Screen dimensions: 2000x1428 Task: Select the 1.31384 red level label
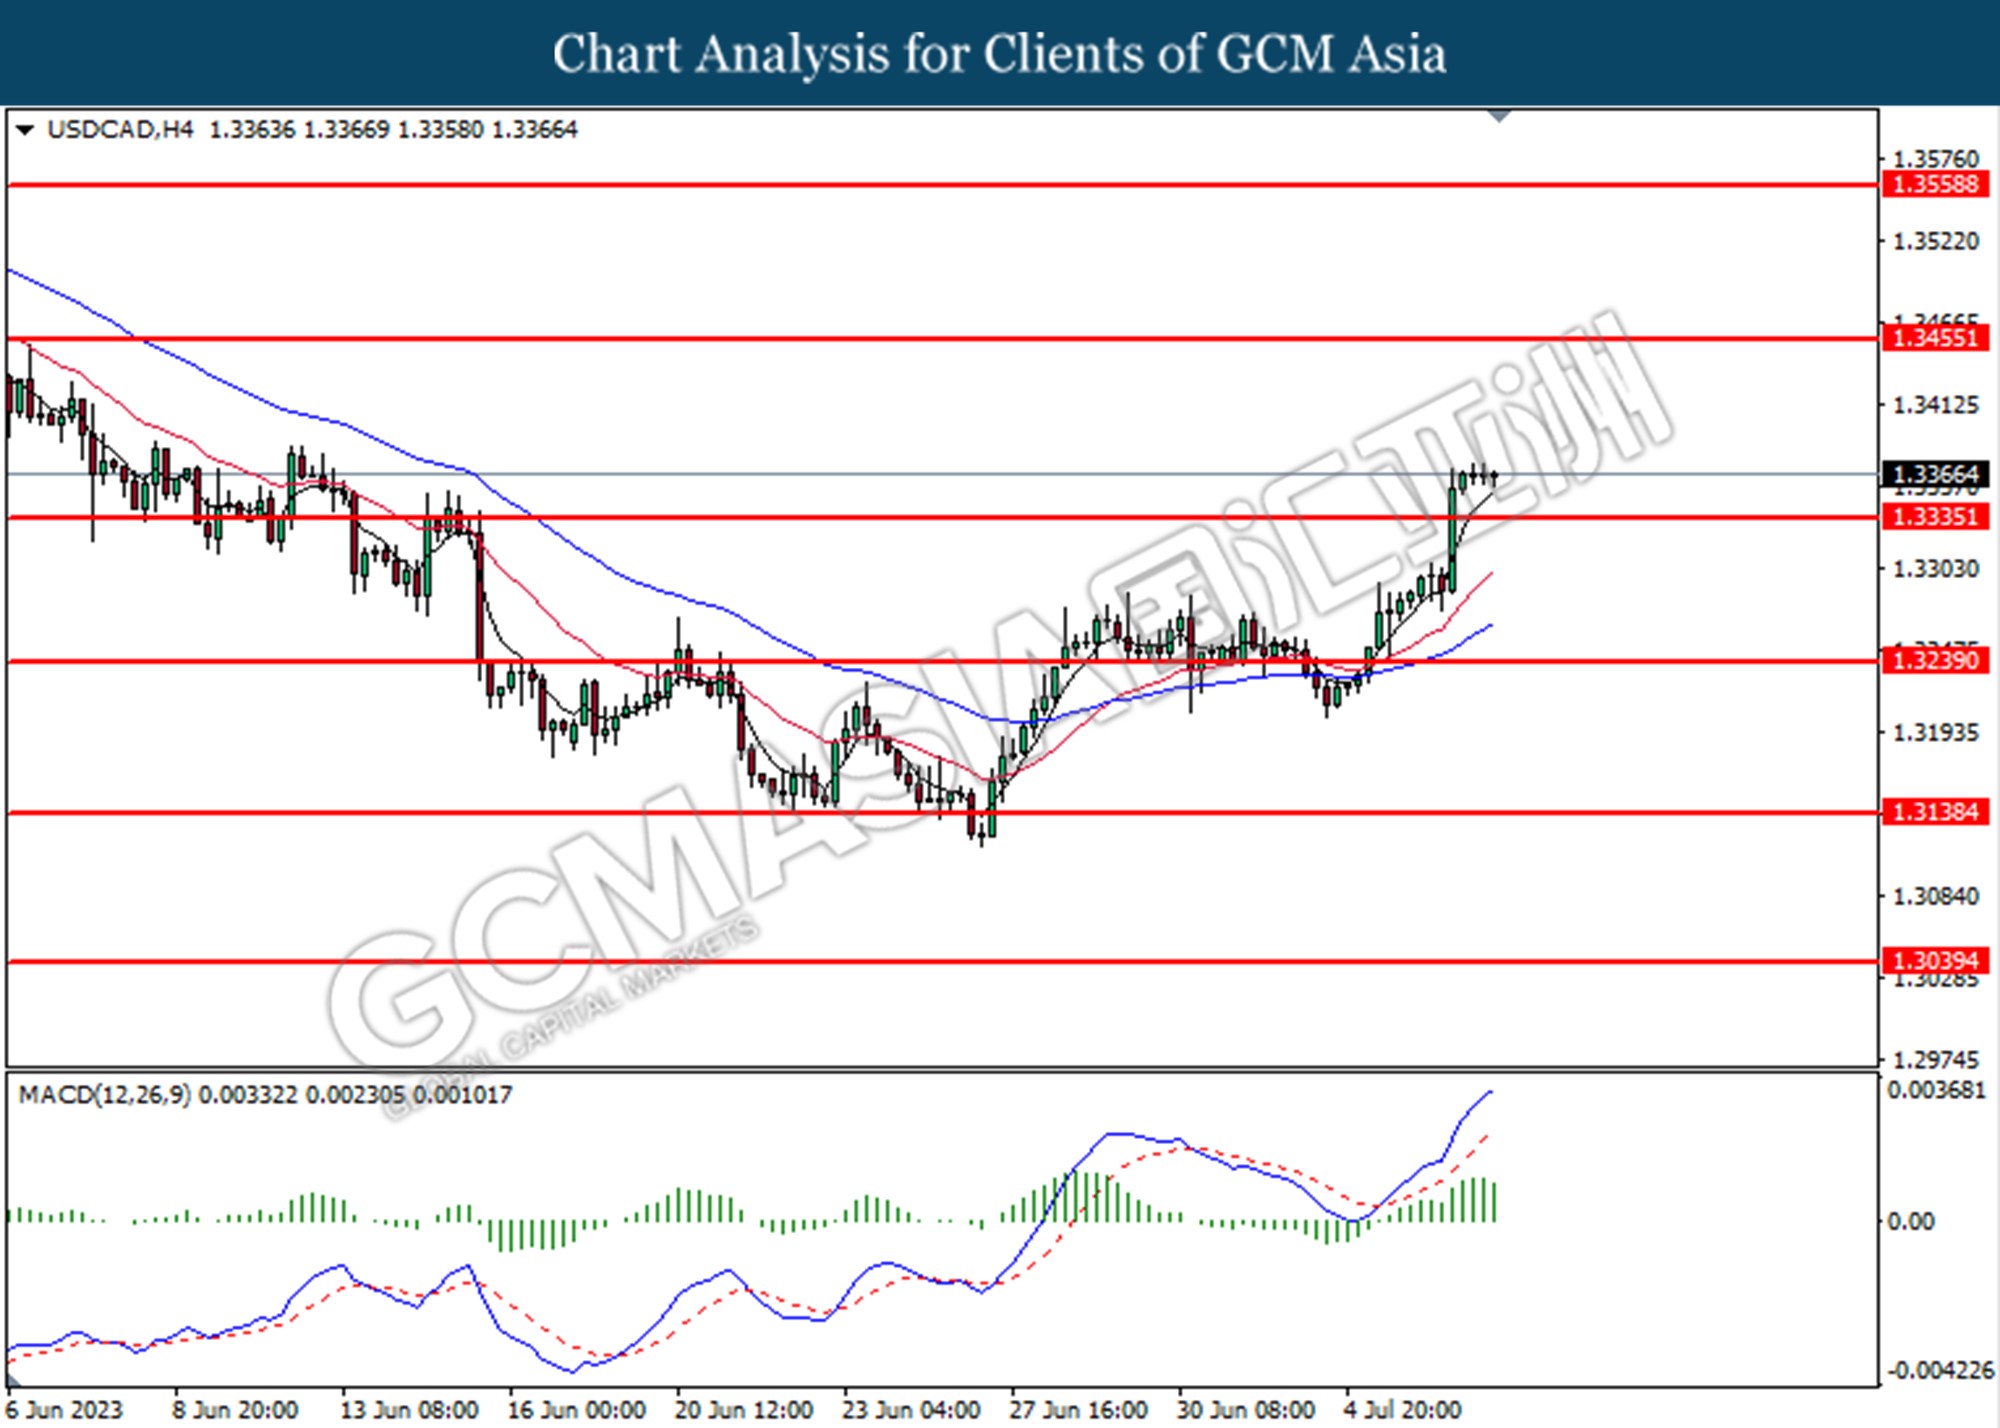pyautogui.click(x=1935, y=812)
